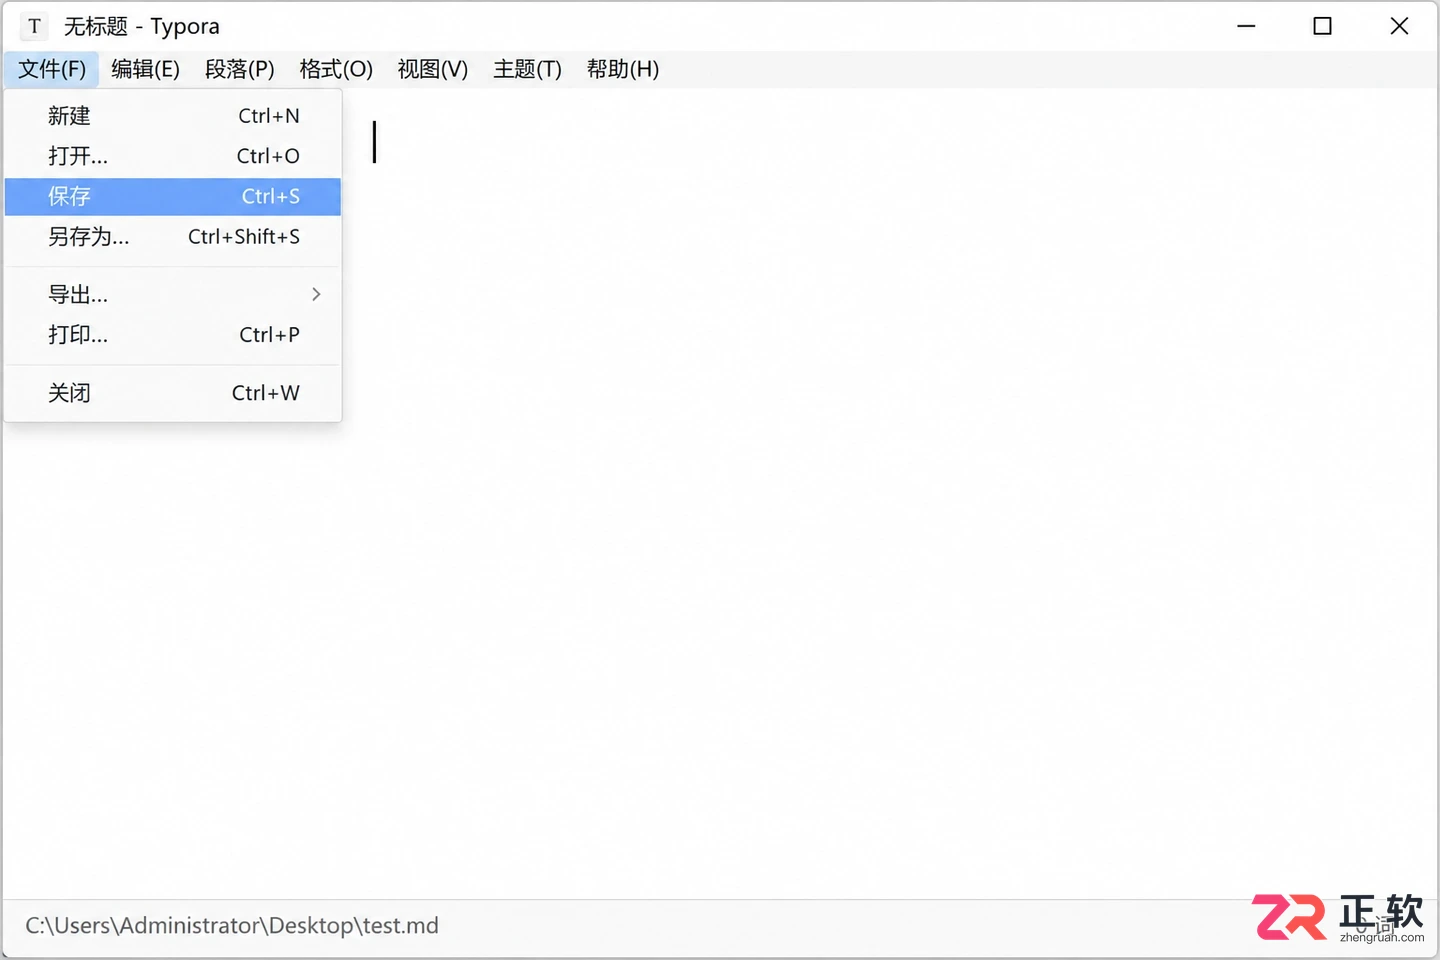The image size is (1440, 960).
Task: Select 打印... menu entry
Action: pyautogui.click(x=173, y=335)
